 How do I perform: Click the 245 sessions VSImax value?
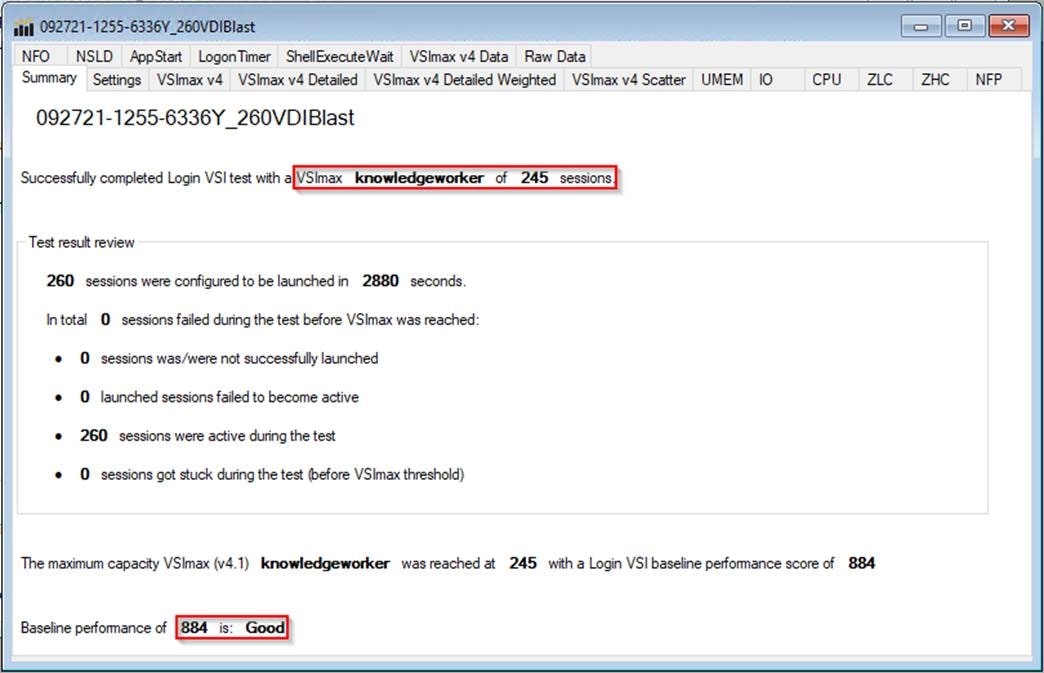tap(534, 178)
